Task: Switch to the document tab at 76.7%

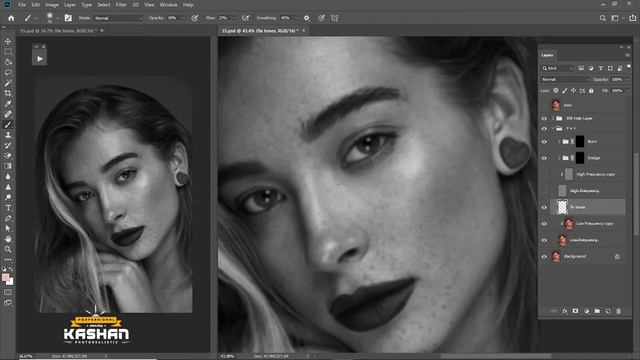Action: (58, 31)
